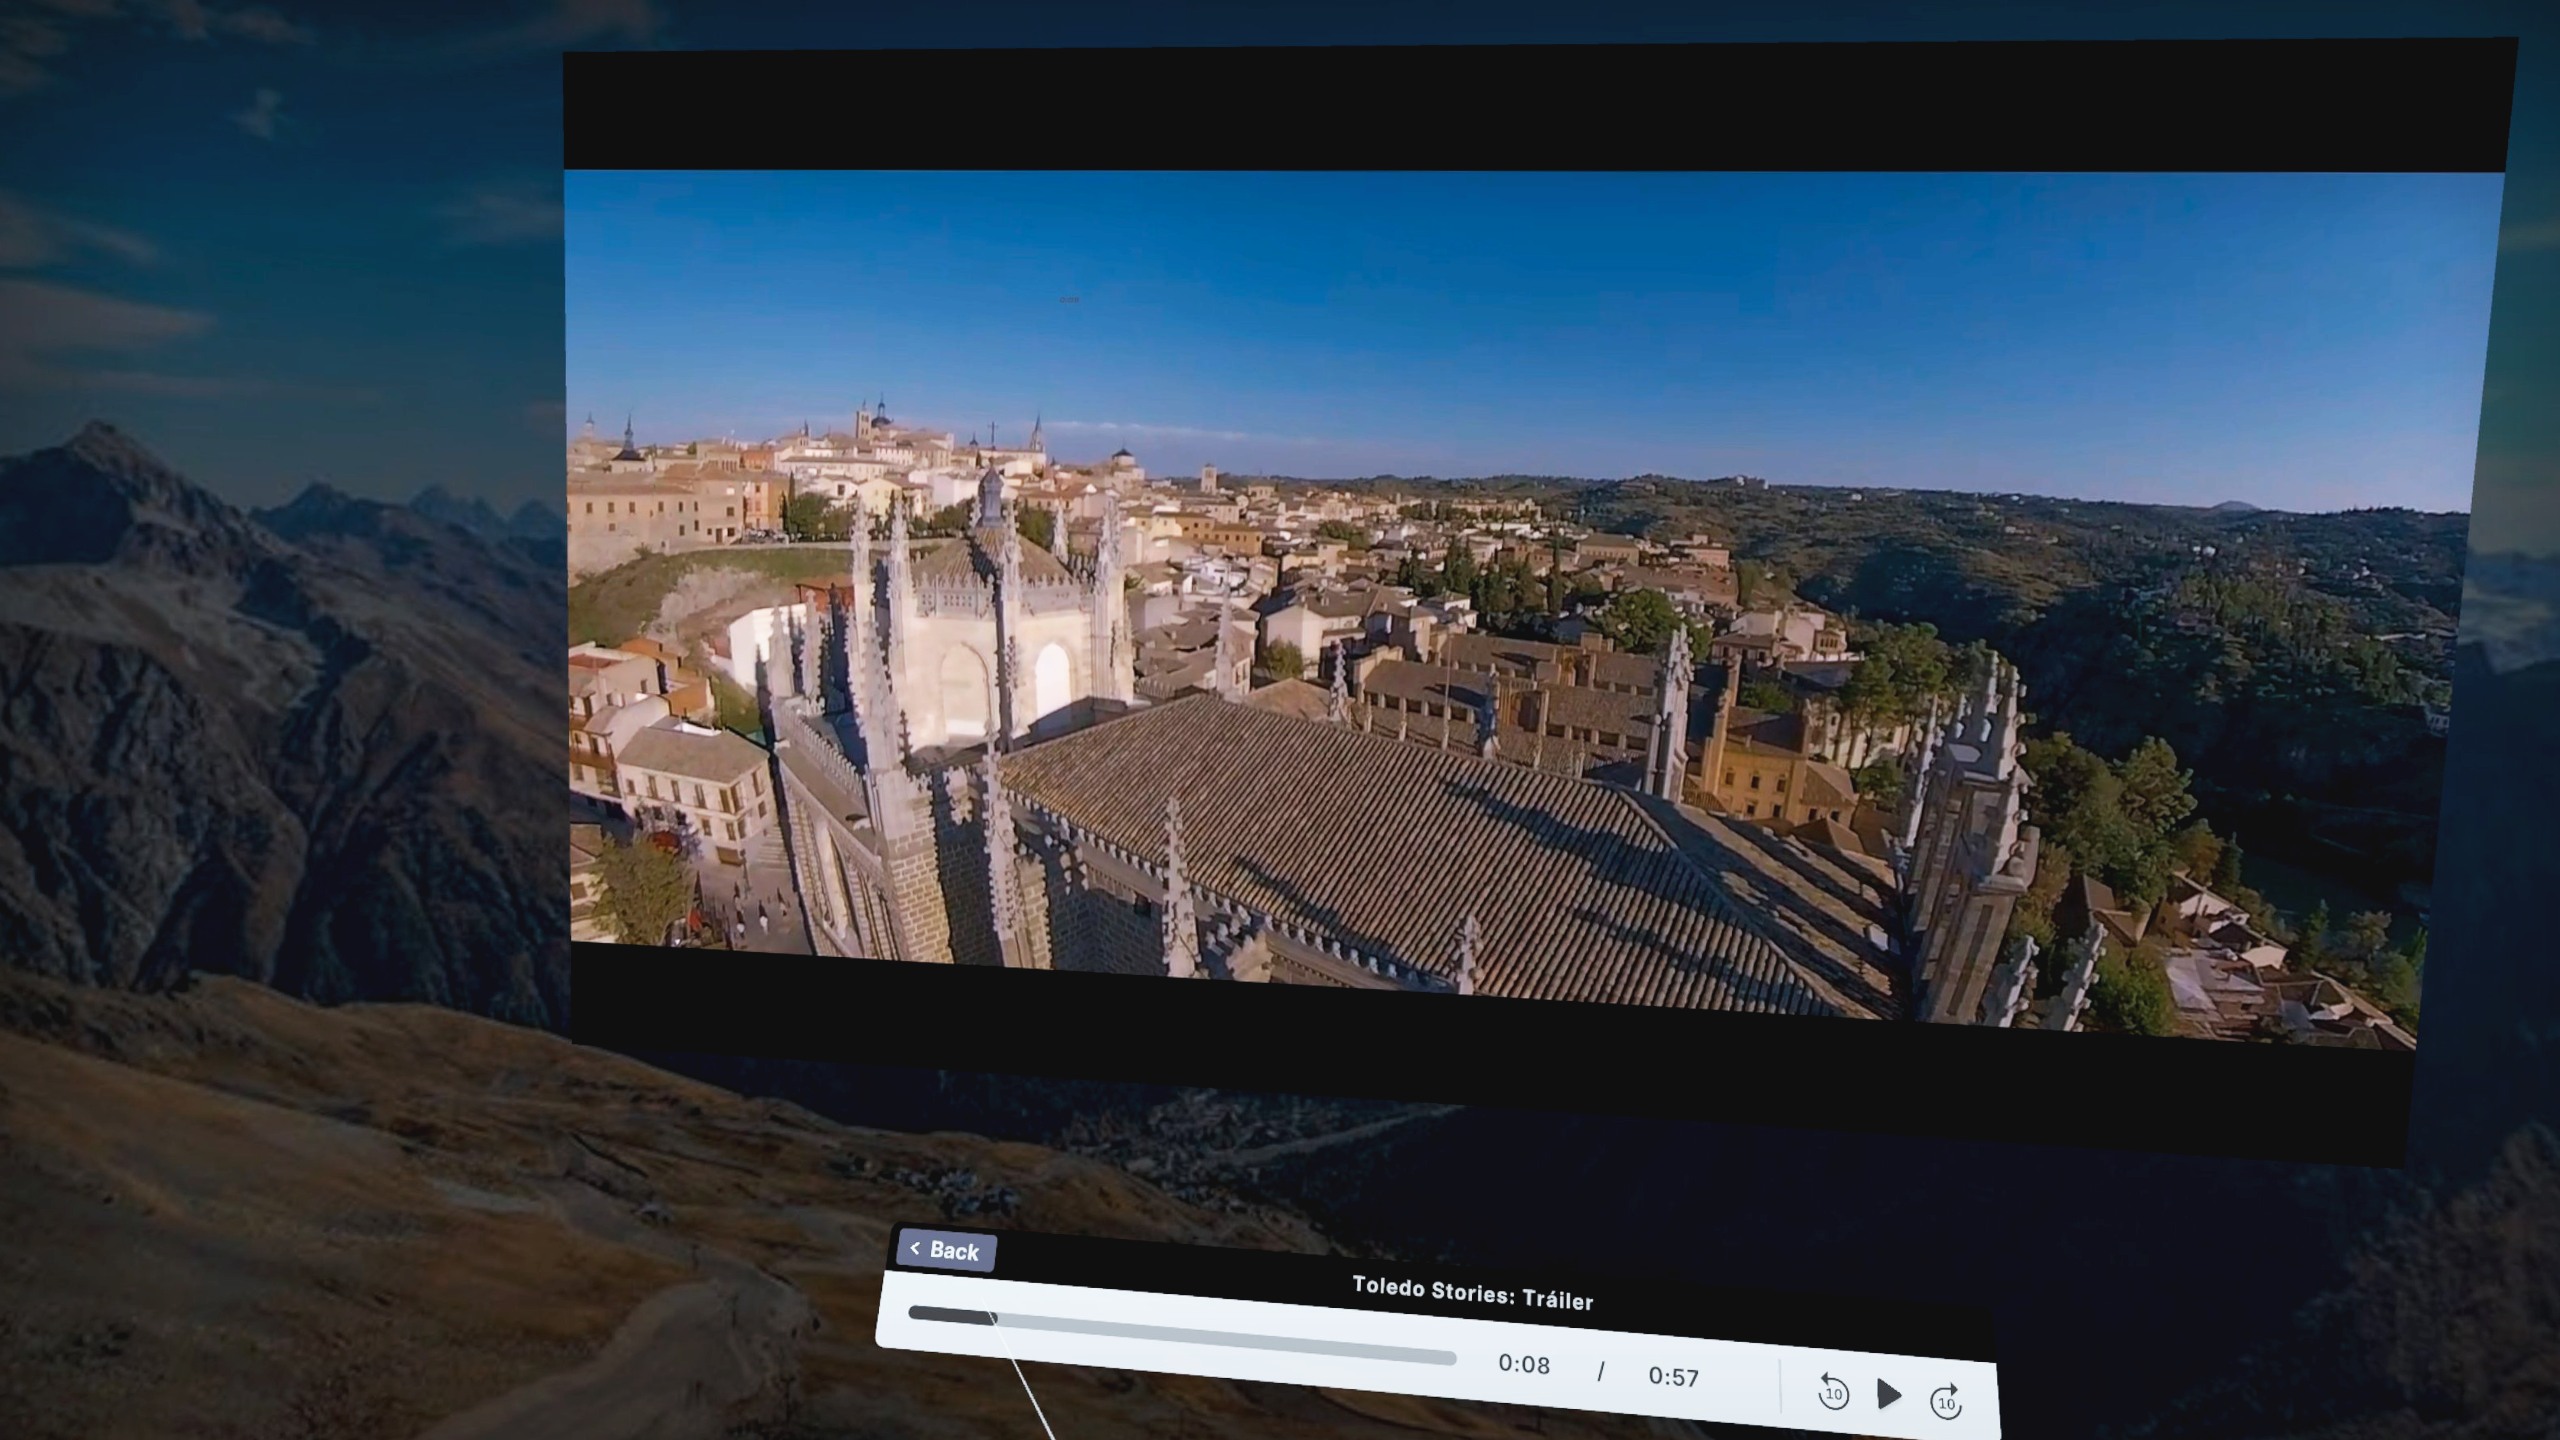The height and width of the screenshot is (1440, 2560).
Task: Click the chevron arrow inside Back
Action: pyautogui.click(x=915, y=1247)
